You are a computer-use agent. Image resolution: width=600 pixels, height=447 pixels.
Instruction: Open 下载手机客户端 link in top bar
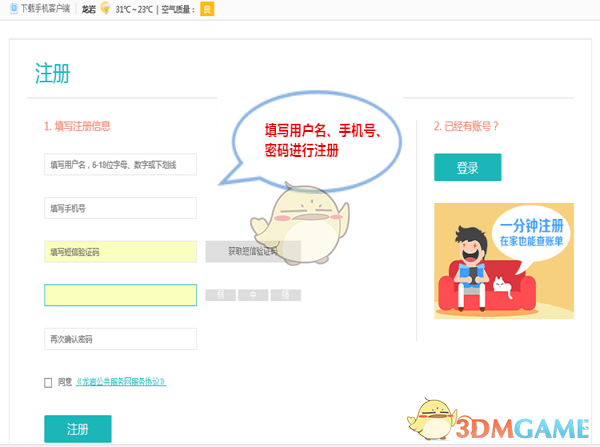pyautogui.click(x=46, y=9)
